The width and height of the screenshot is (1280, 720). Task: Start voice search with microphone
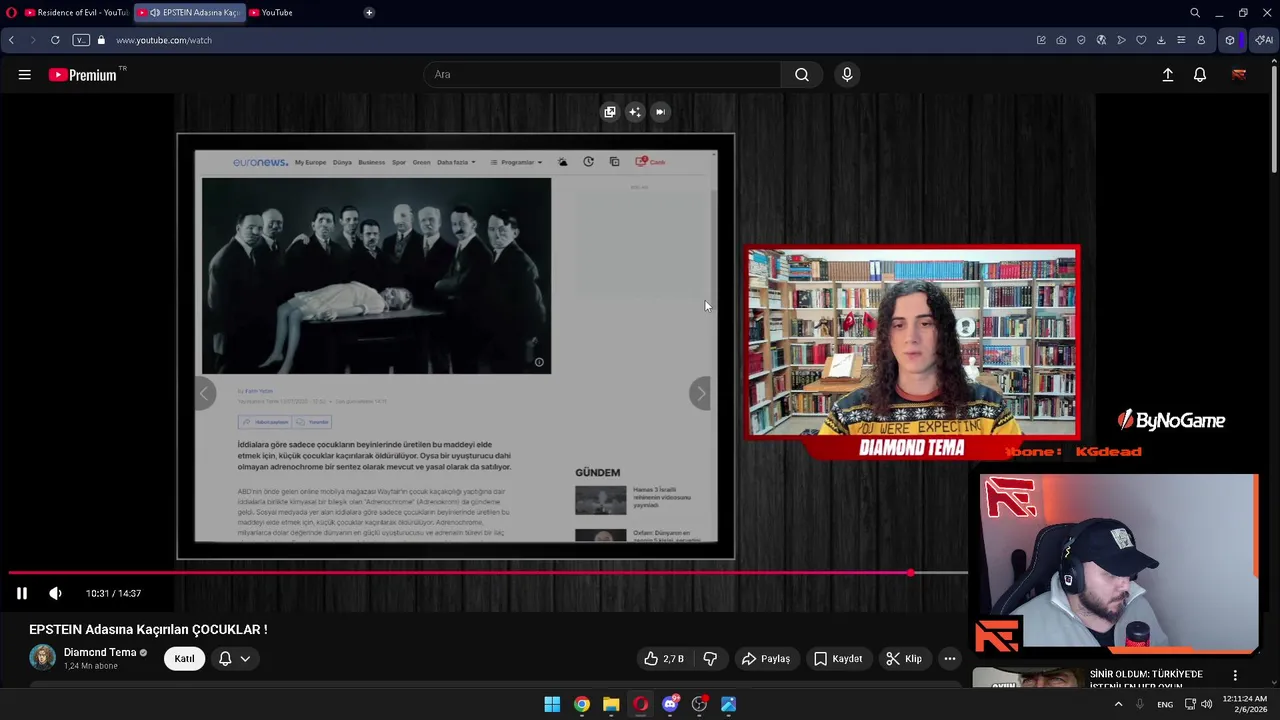(x=847, y=75)
